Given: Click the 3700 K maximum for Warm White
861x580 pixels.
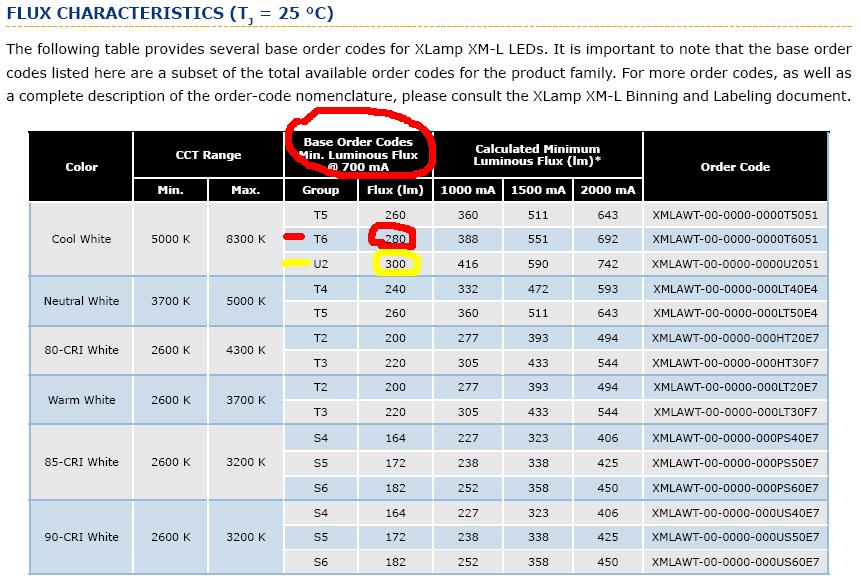Looking at the screenshot, I should click(x=245, y=400).
